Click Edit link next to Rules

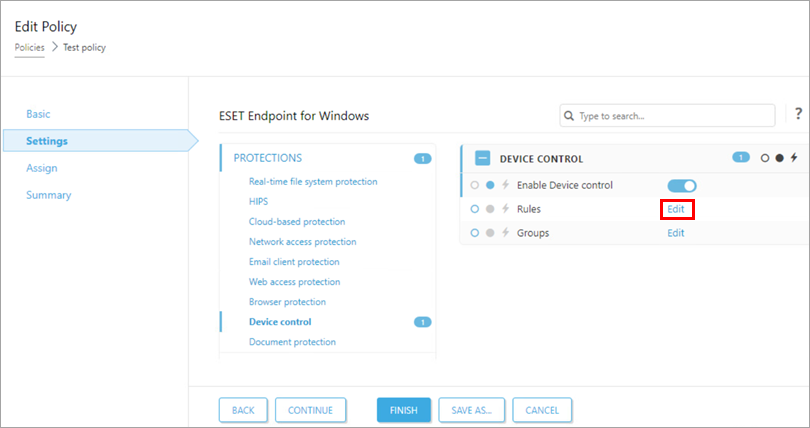coord(676,209)
